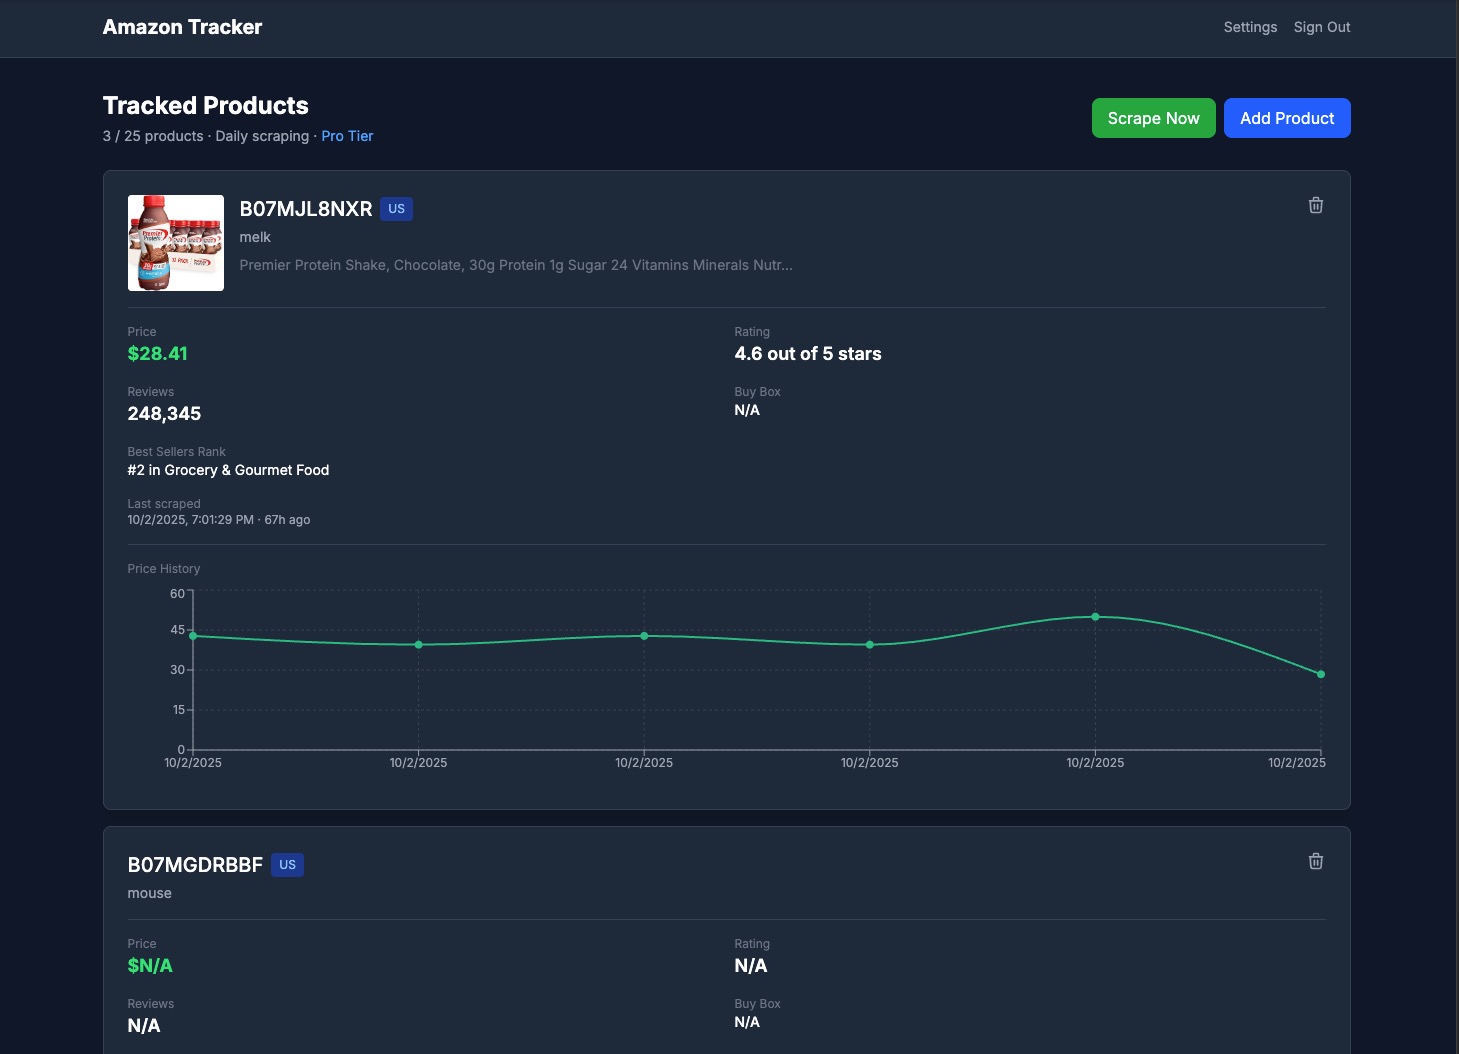Select the 4.6 out of 5 stars rating

(807, 353)
